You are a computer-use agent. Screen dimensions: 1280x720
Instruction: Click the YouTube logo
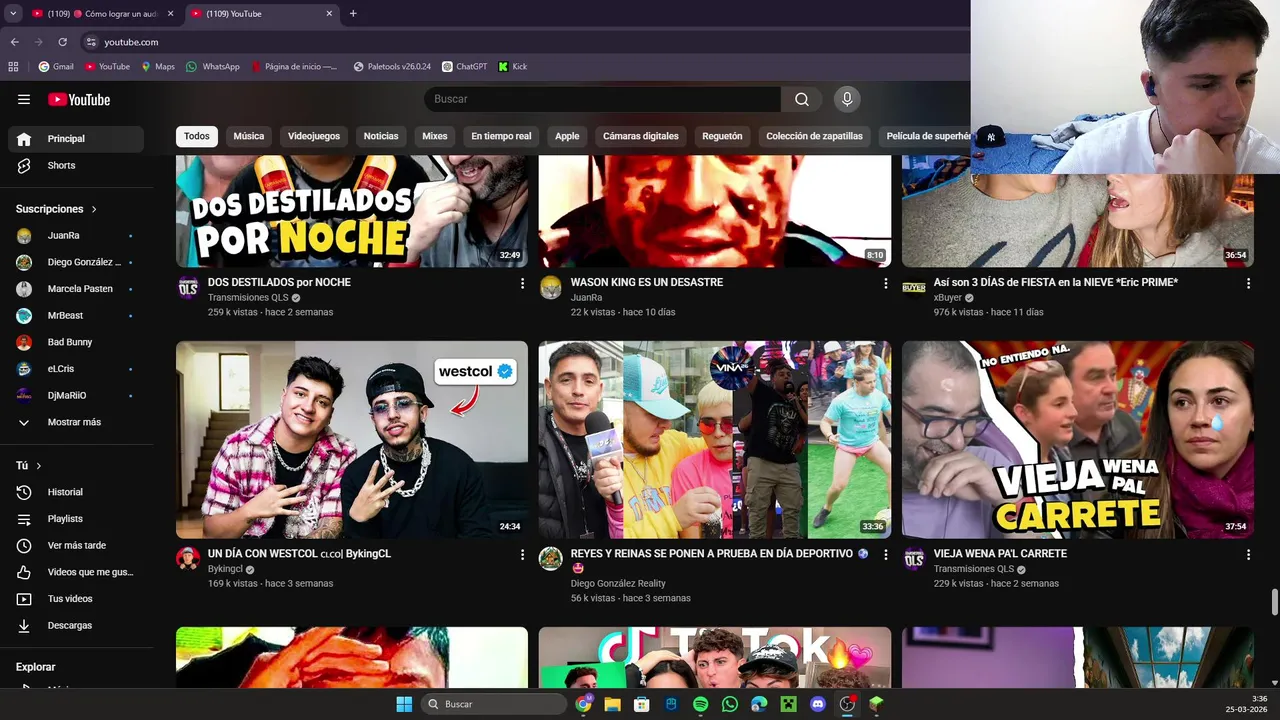pyautogui.click(x=79, y=99)
